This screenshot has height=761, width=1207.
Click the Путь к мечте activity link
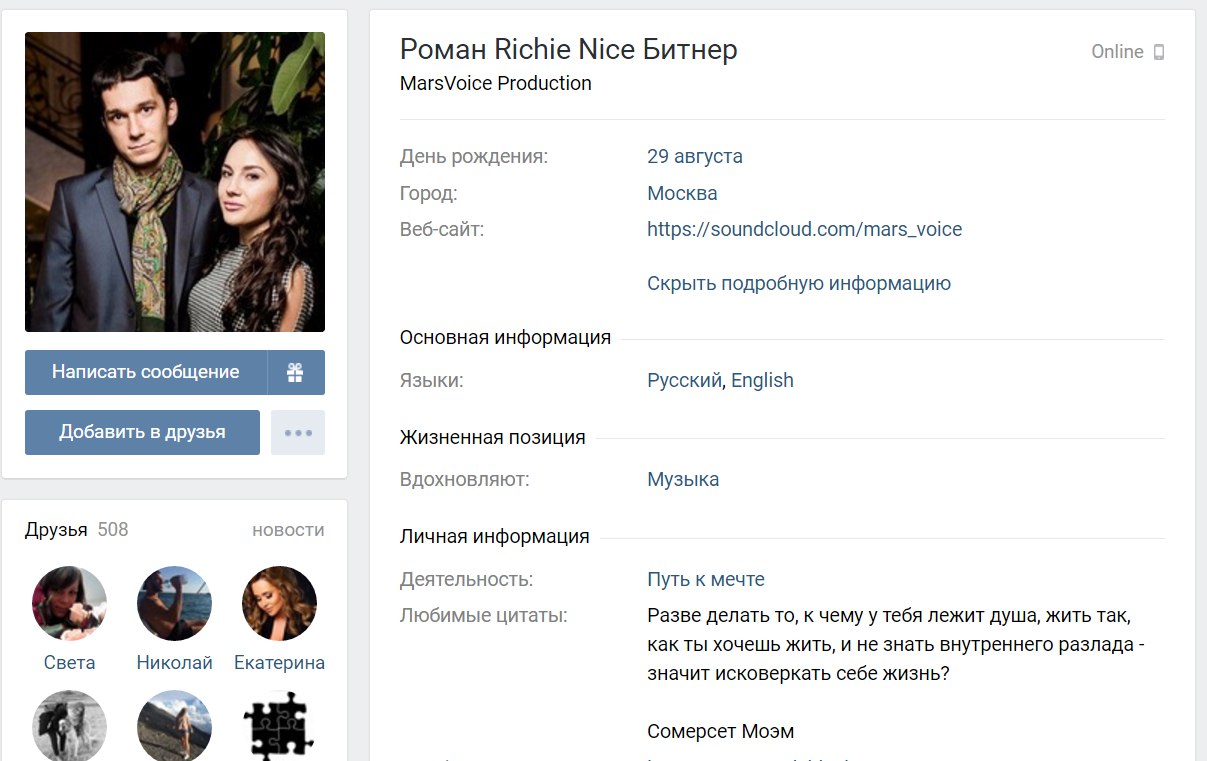[x=706, y=579]
